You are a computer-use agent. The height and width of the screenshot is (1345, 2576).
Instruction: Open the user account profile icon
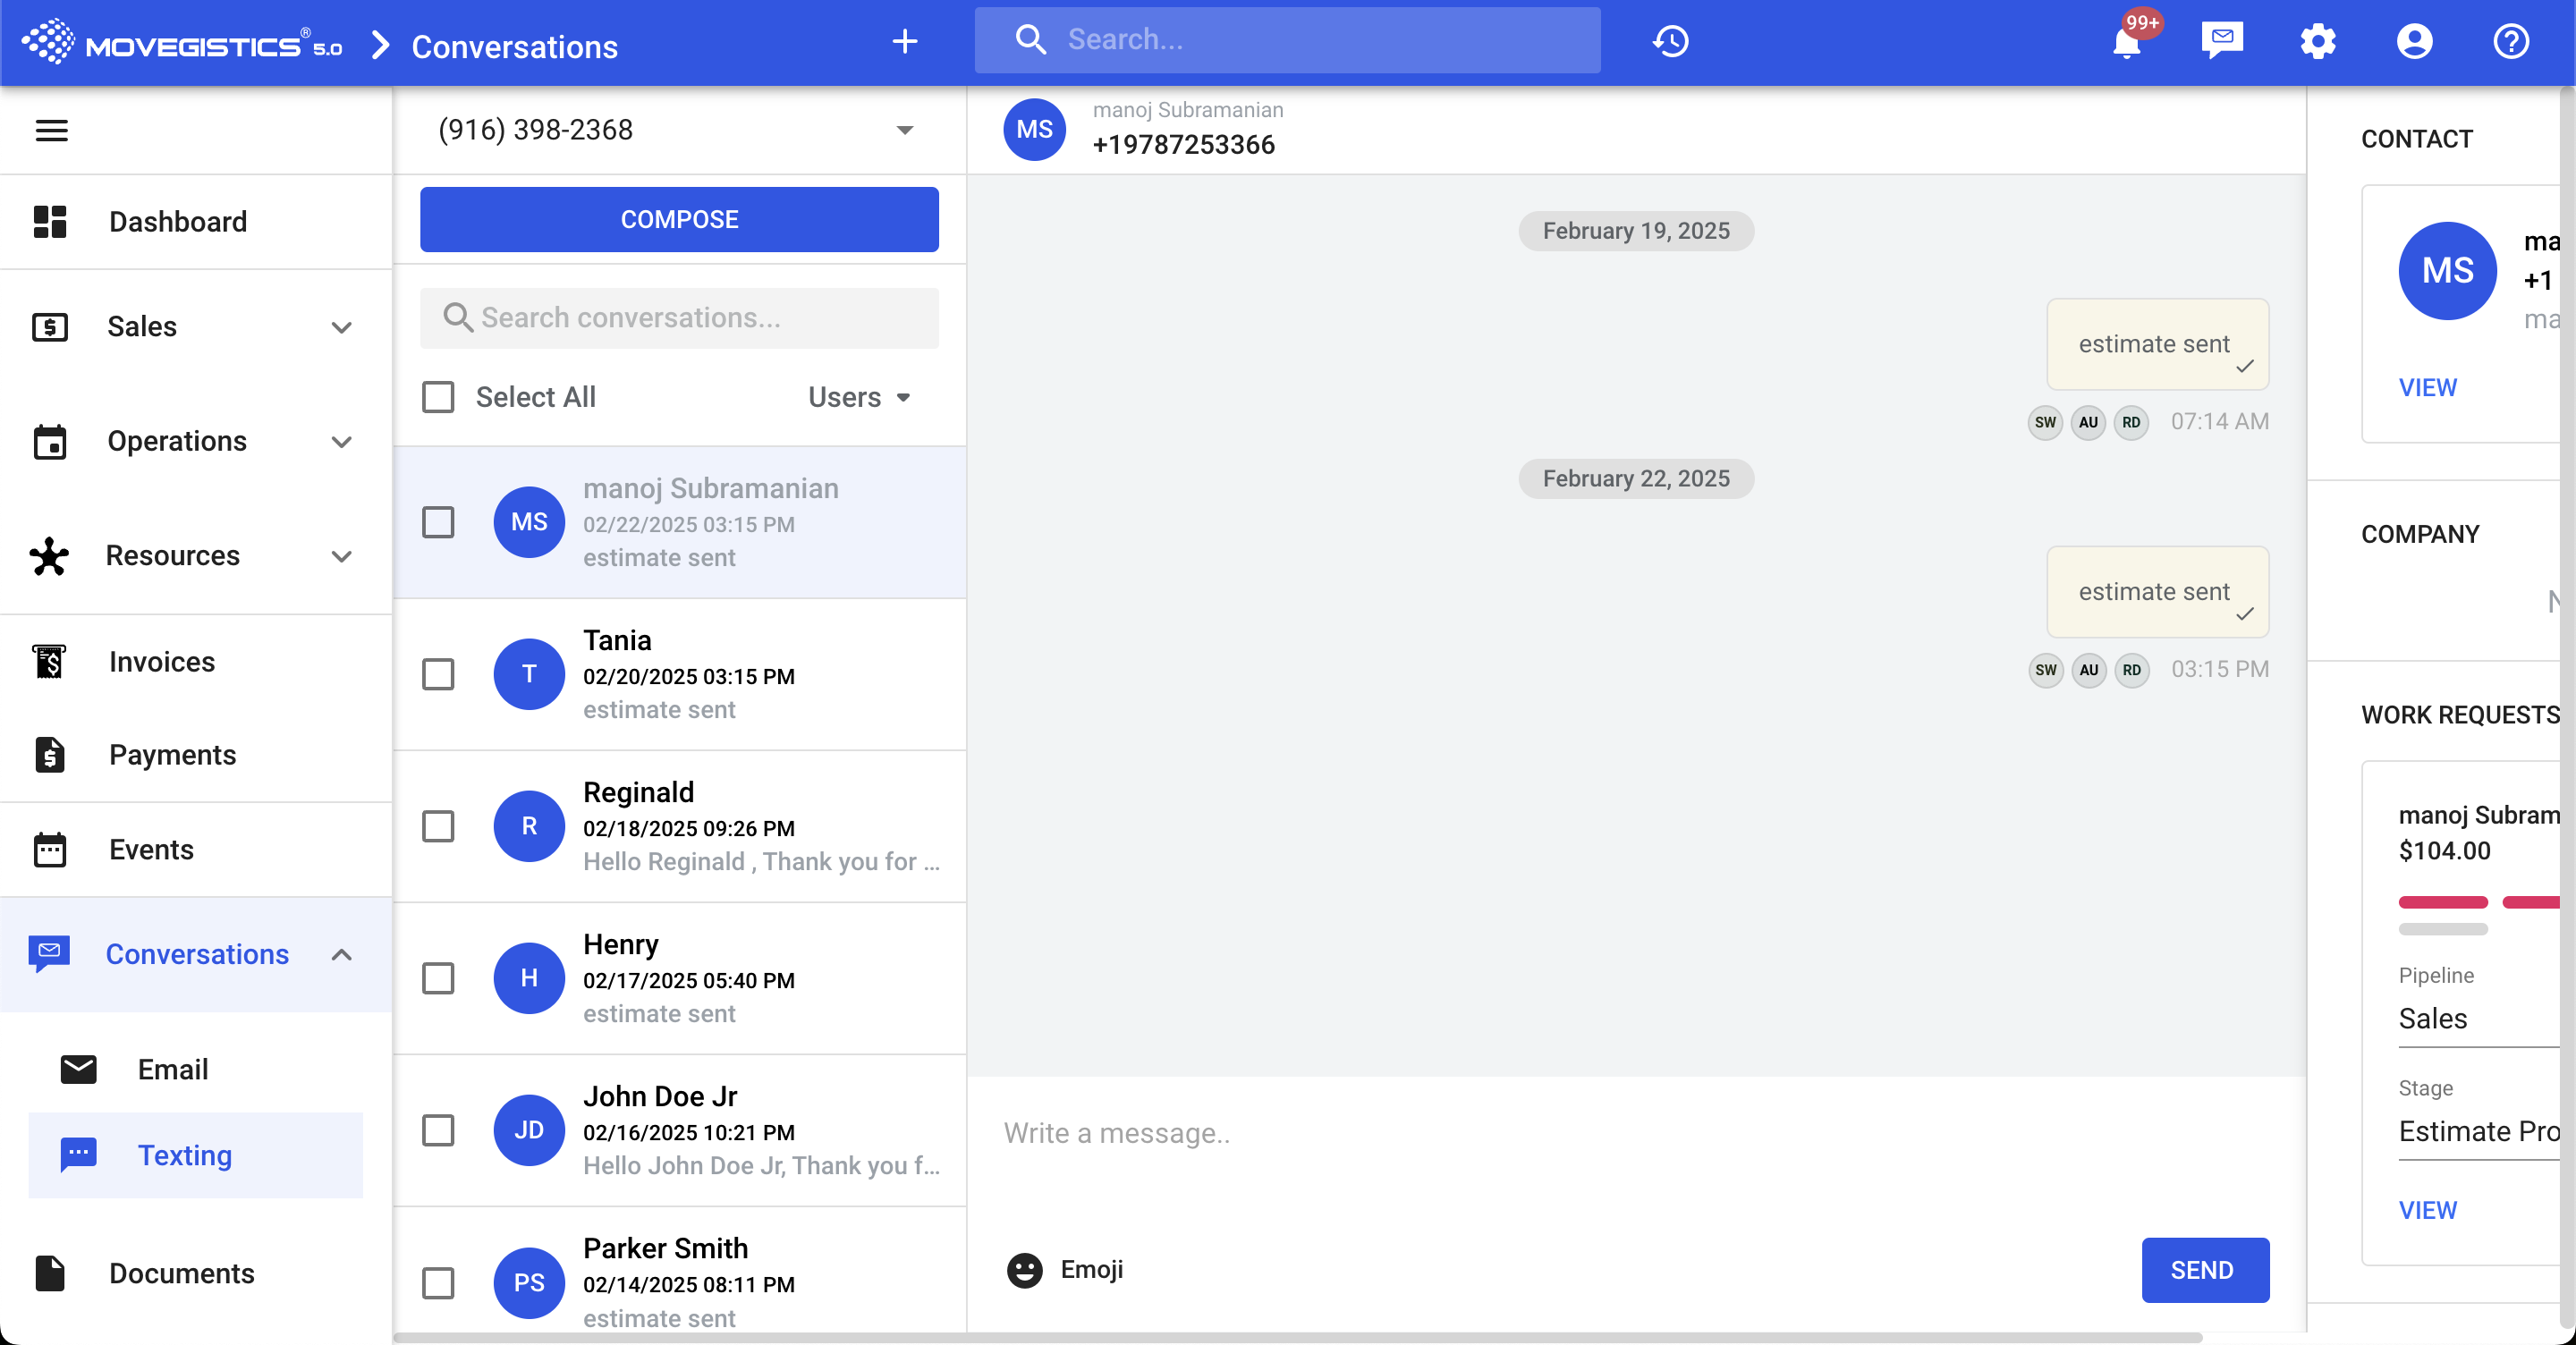point(2413,41)
